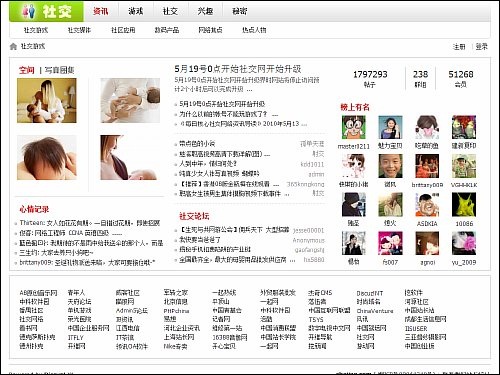
Task: Open the 热点人物 submenu item
Action: tap(254, 30)
